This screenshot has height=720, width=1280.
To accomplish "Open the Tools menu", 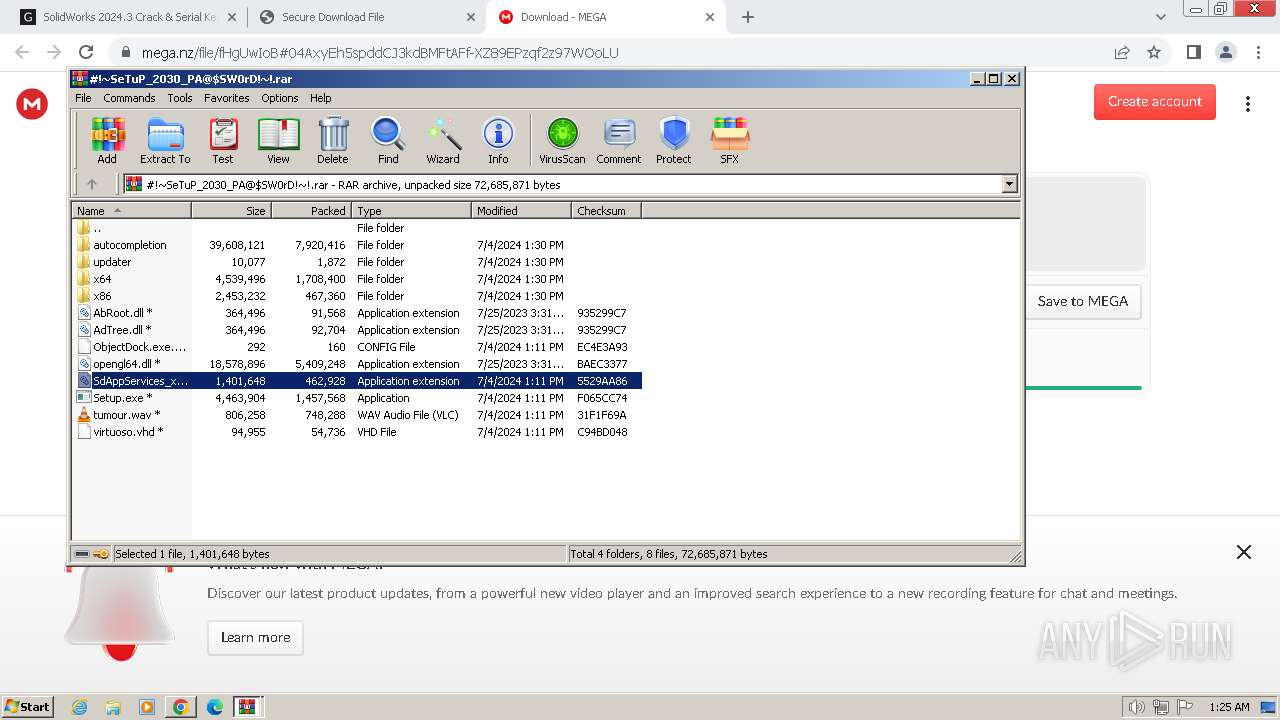I will pyautogui.click(x=180, y=98).
